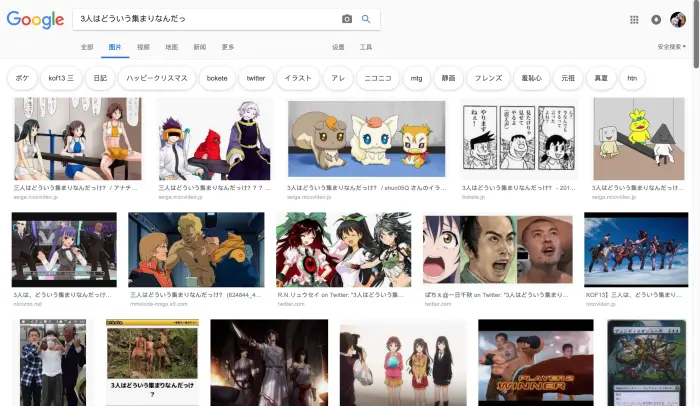700x406 pixels.
Task: Open search by image camera icon
Action: 347,19
